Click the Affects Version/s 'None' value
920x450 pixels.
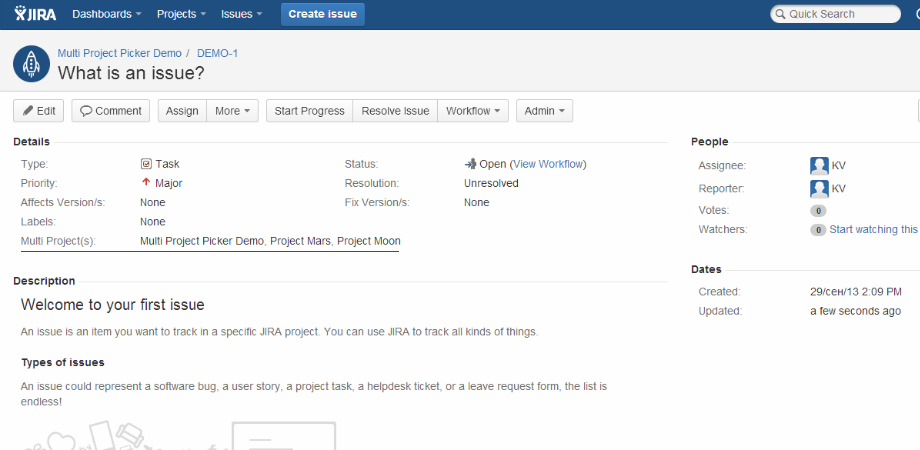[153, 202]
